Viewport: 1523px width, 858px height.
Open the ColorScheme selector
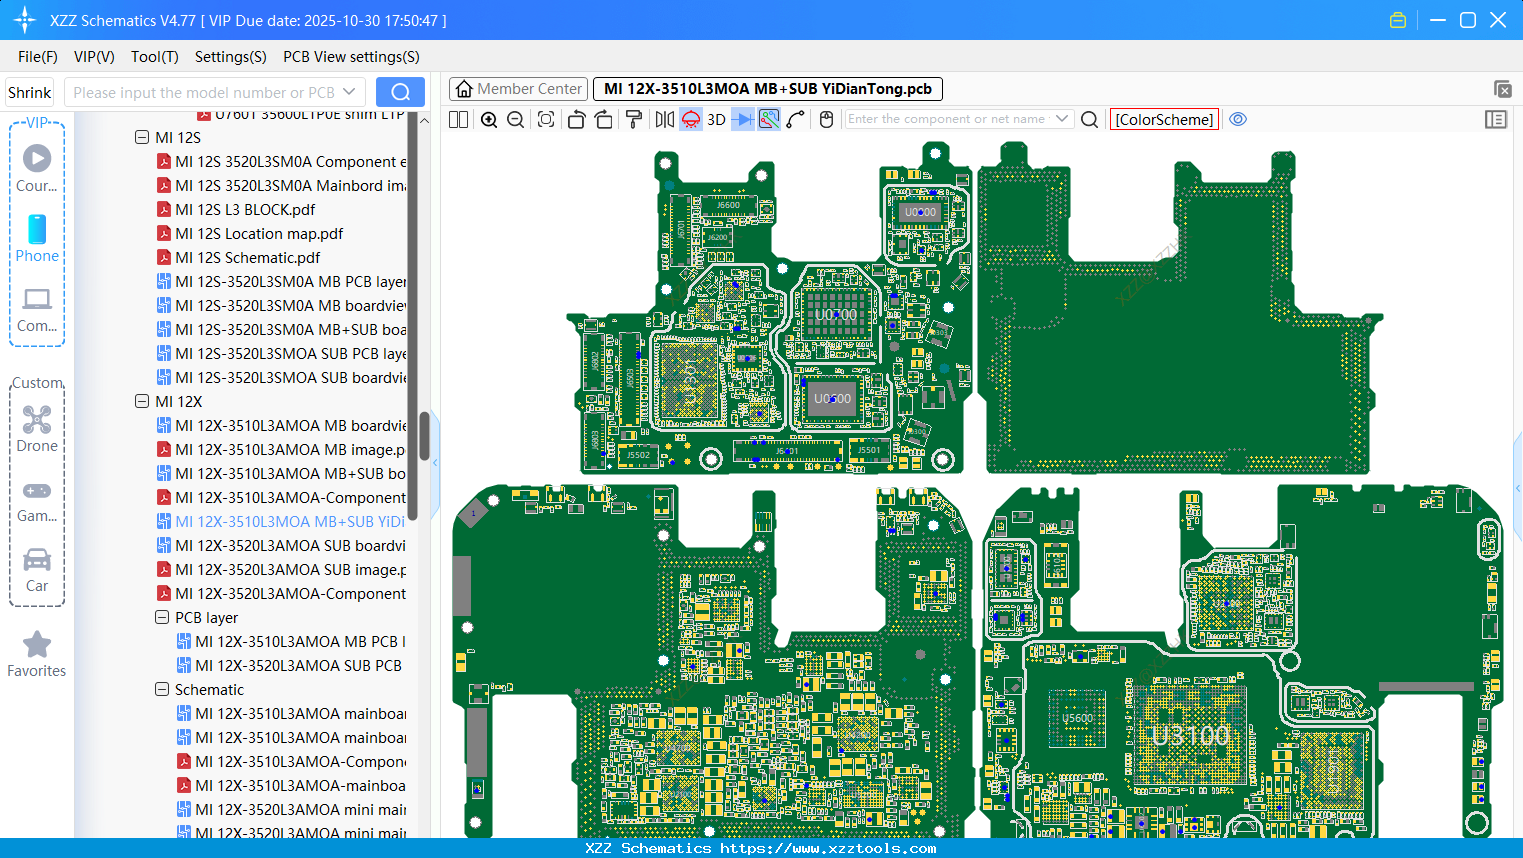(x=1164, y=119)
